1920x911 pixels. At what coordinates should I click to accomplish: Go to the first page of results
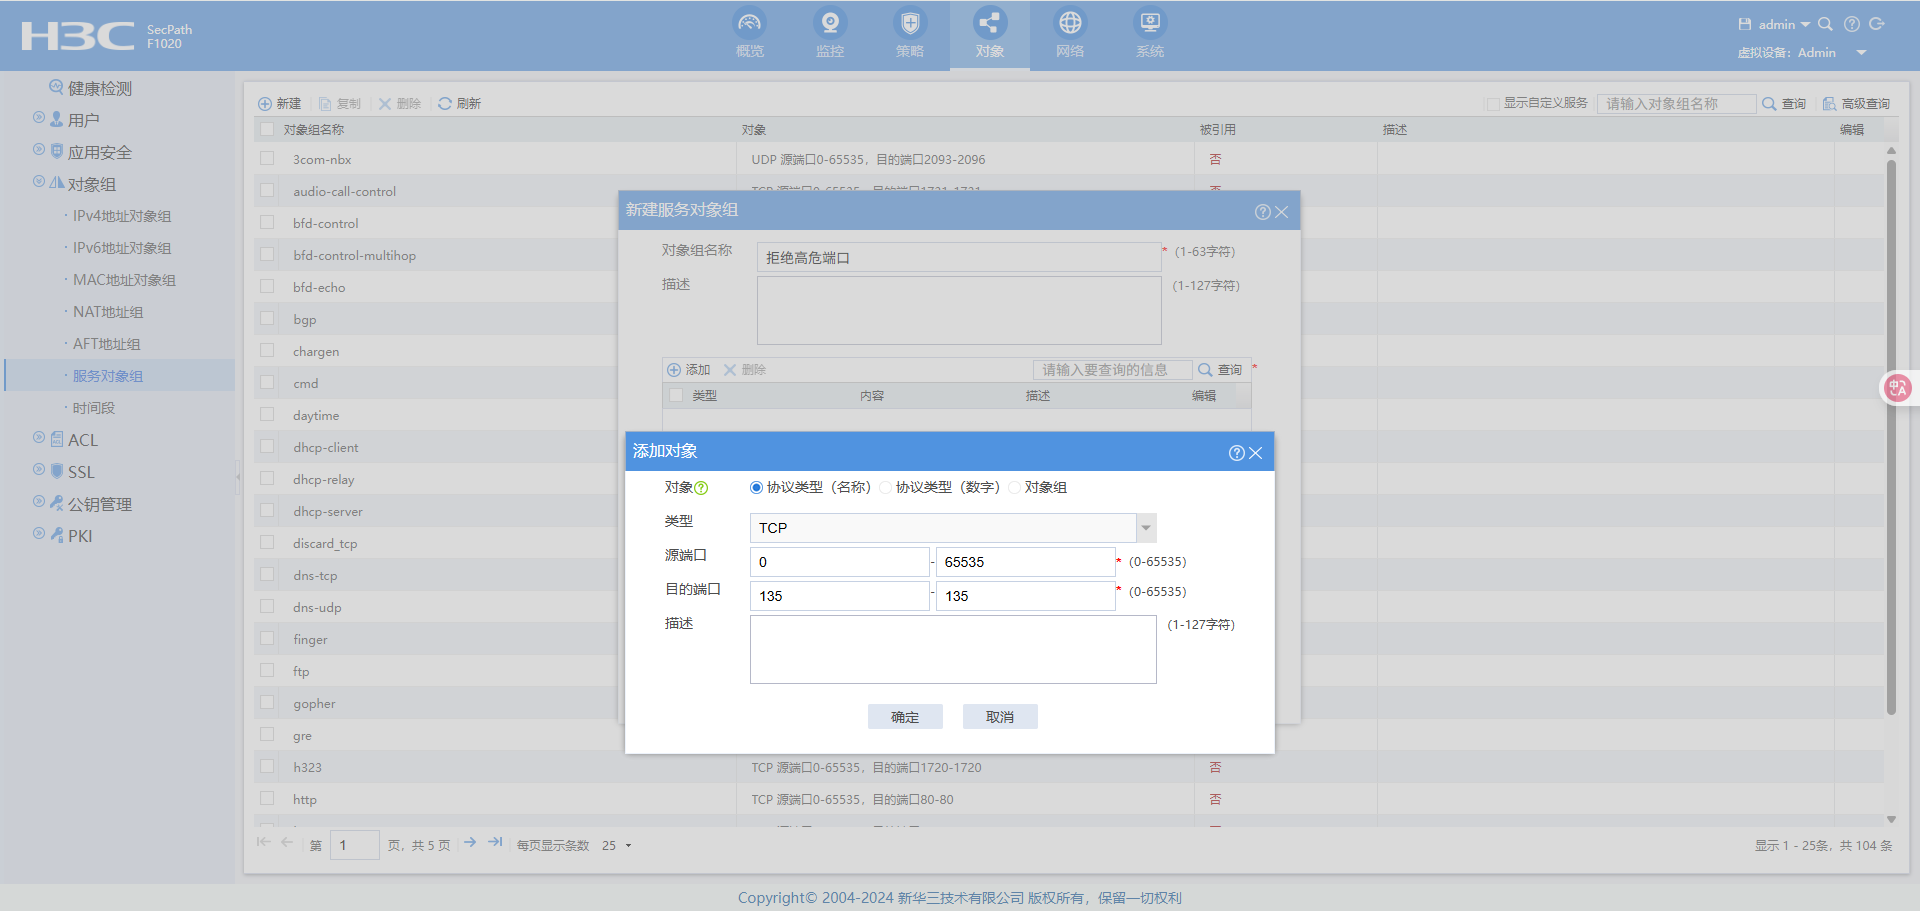263,842
